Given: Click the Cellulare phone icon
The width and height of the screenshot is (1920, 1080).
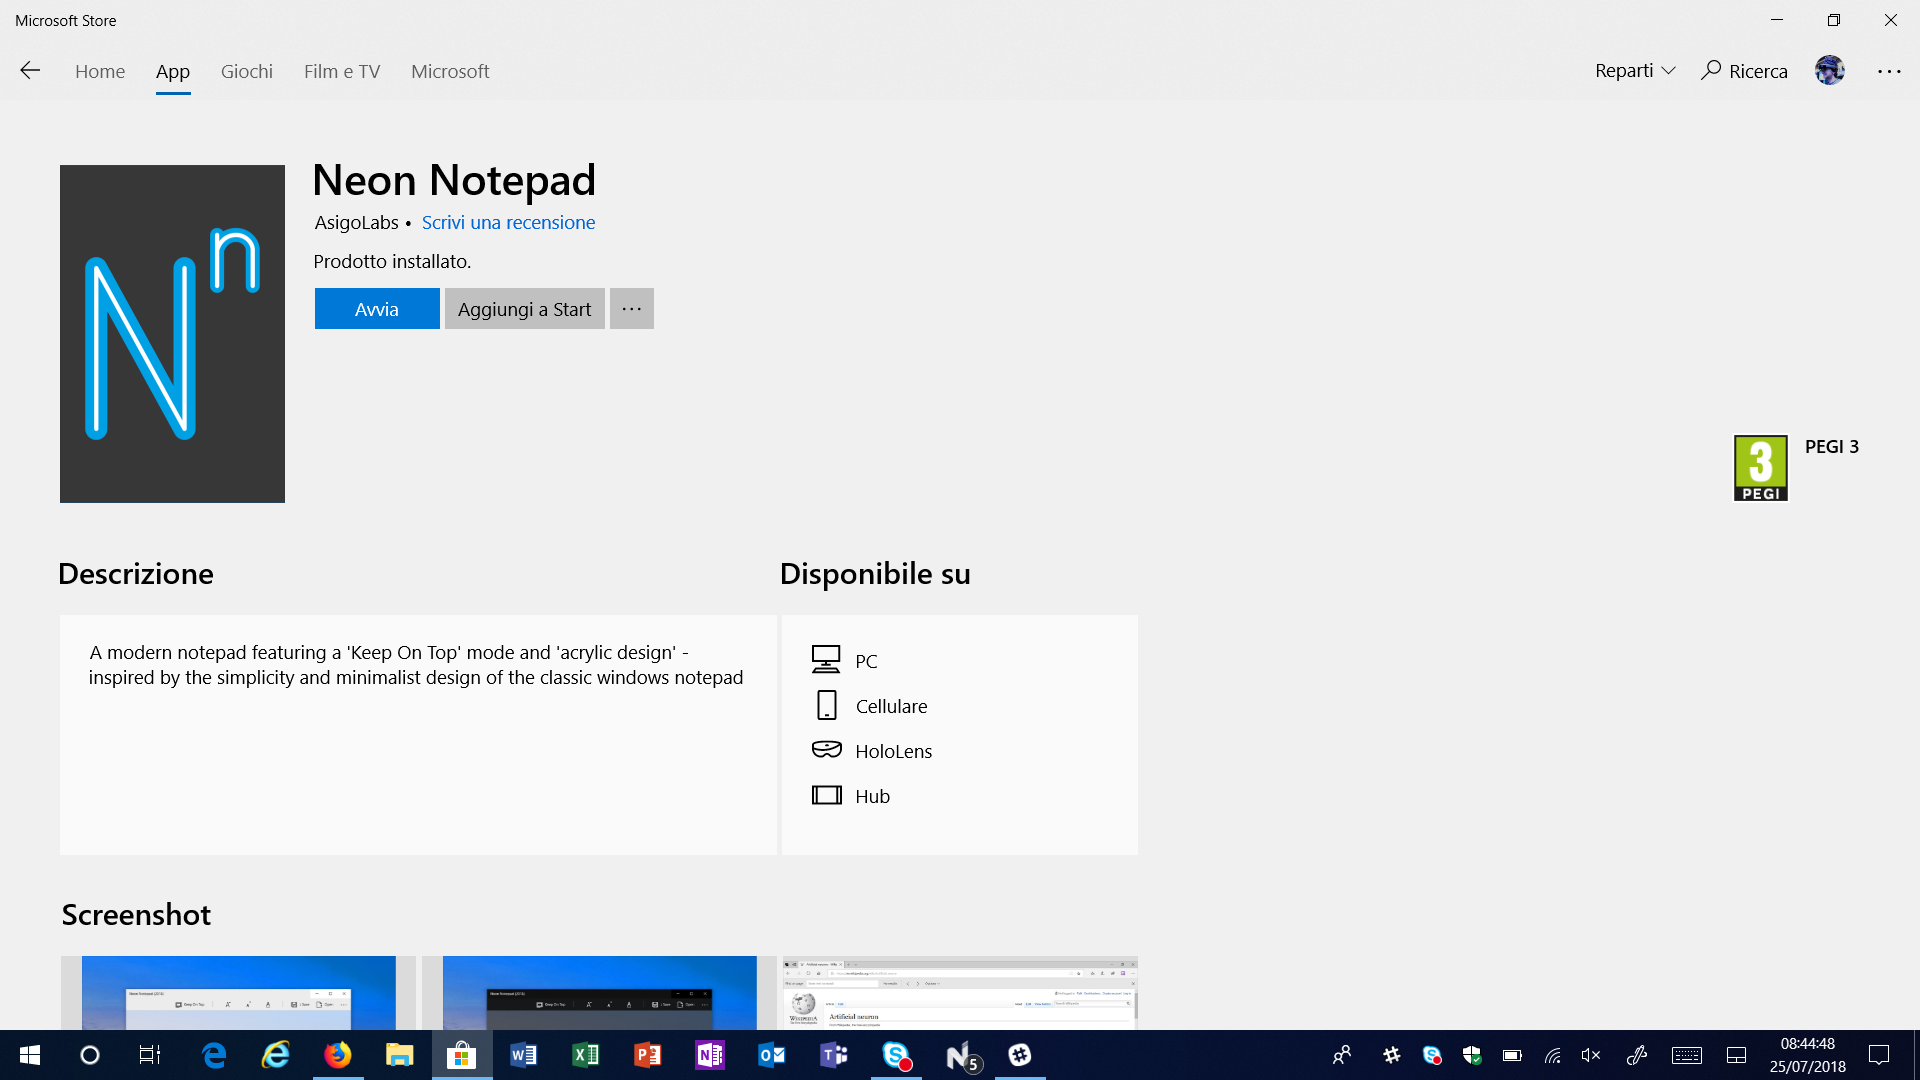Looking at the screenshot, I should coord(827,705).
